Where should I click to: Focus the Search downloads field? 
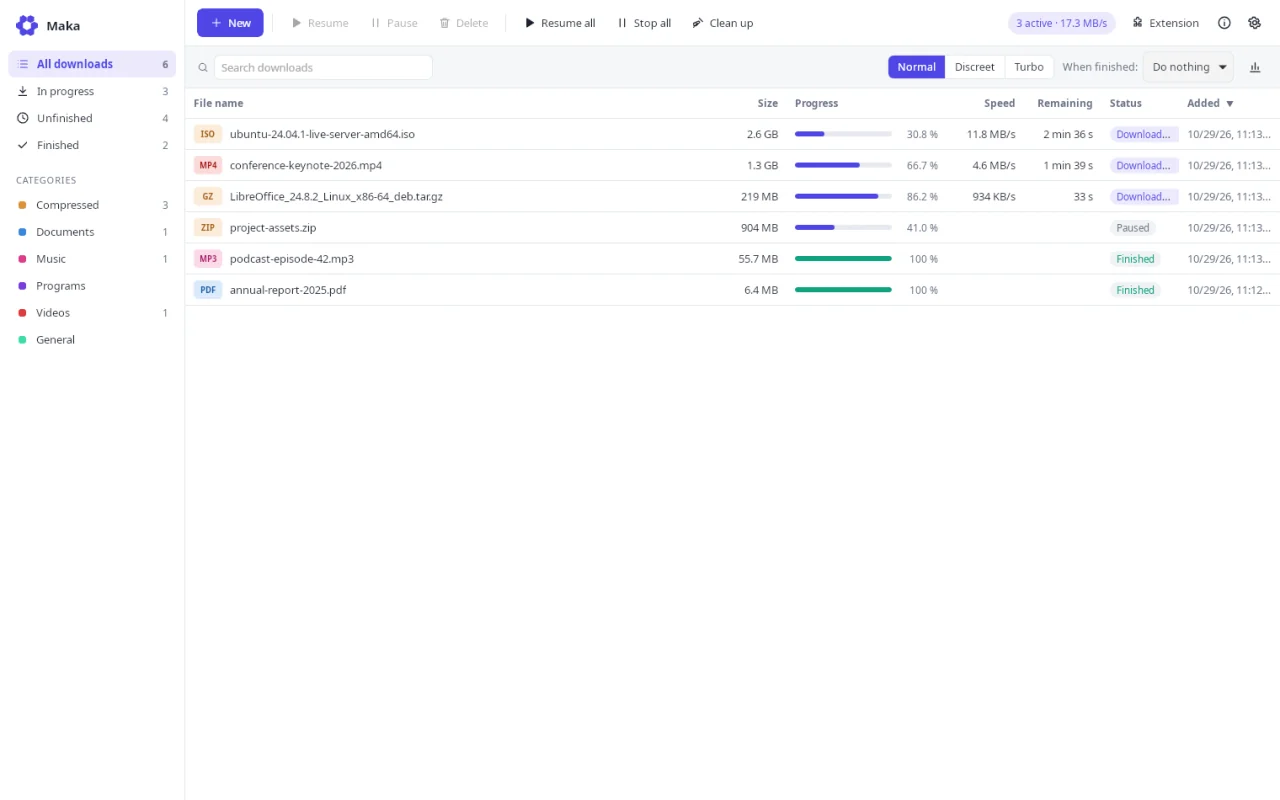323,67
